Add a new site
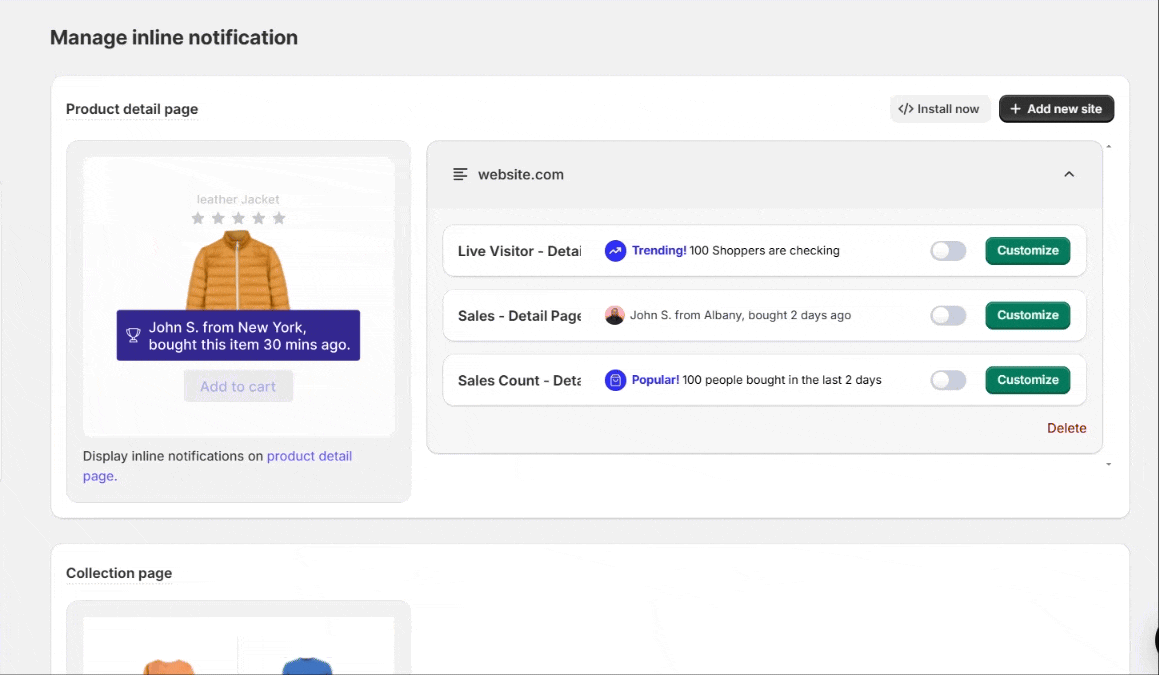 point(1056,109)
